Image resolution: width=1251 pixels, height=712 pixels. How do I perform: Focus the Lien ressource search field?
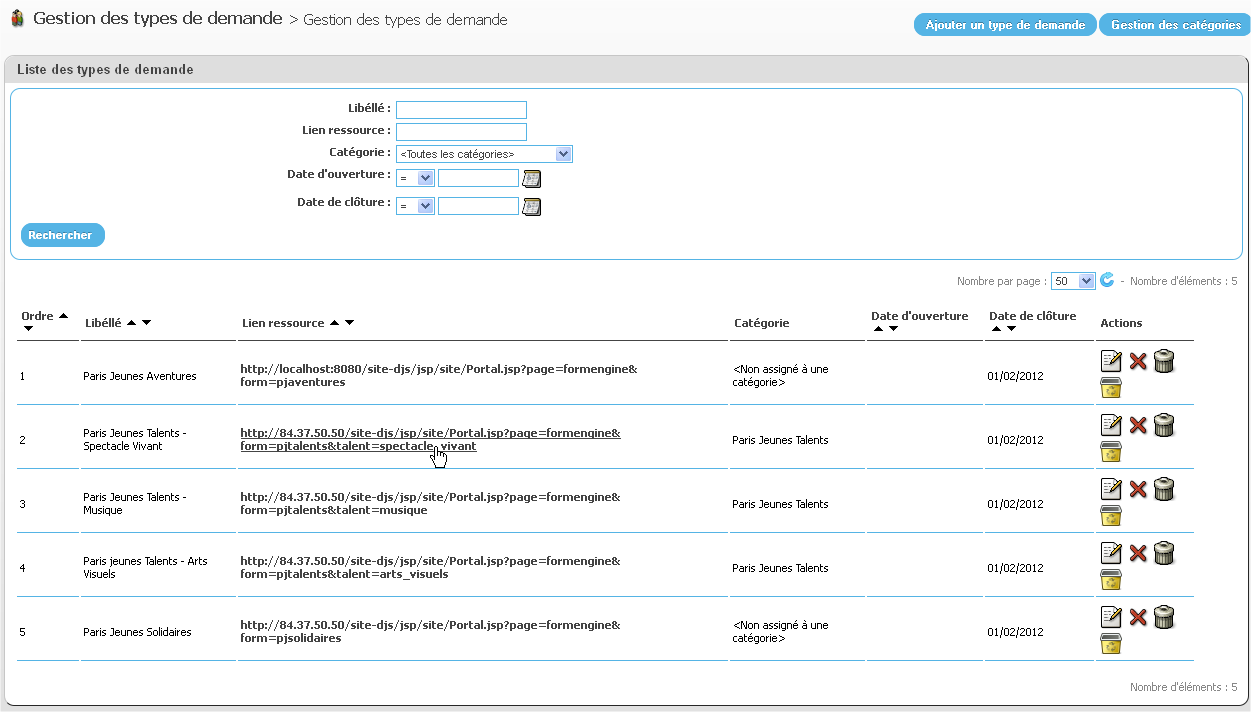coord(461,132)
